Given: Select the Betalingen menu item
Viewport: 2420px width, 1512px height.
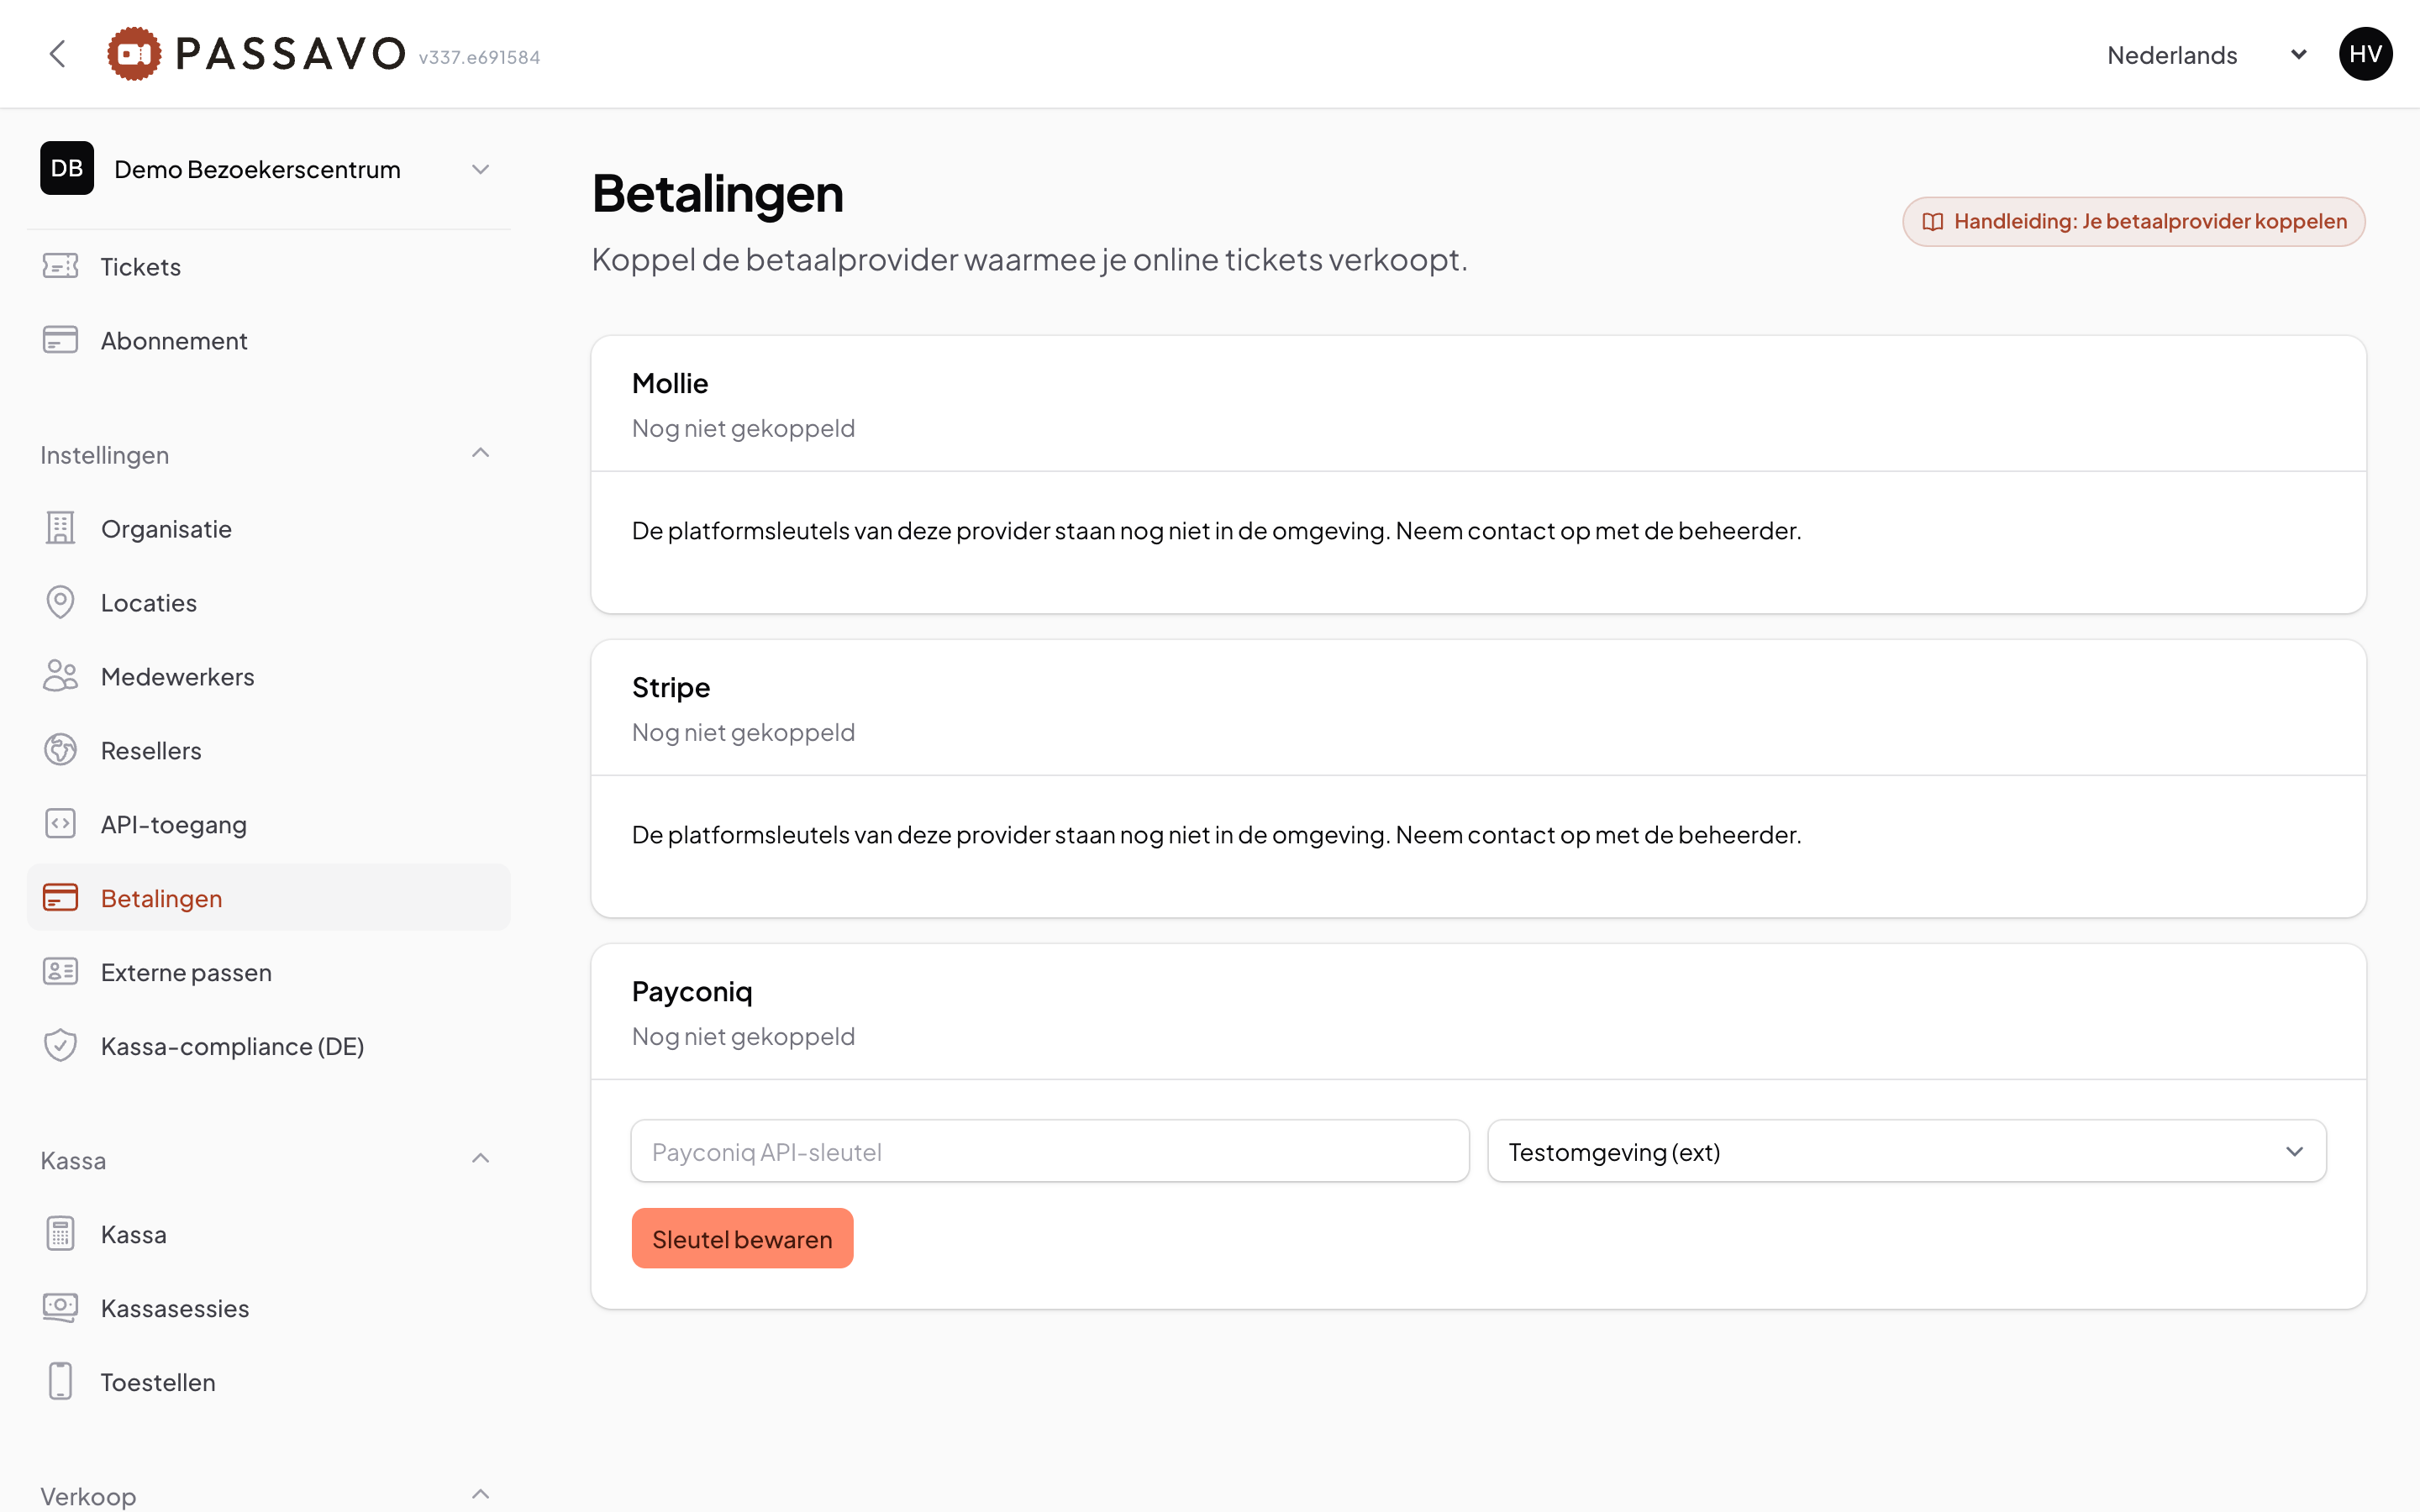Looking at the screenshot, I should click(x=269, y=898).
